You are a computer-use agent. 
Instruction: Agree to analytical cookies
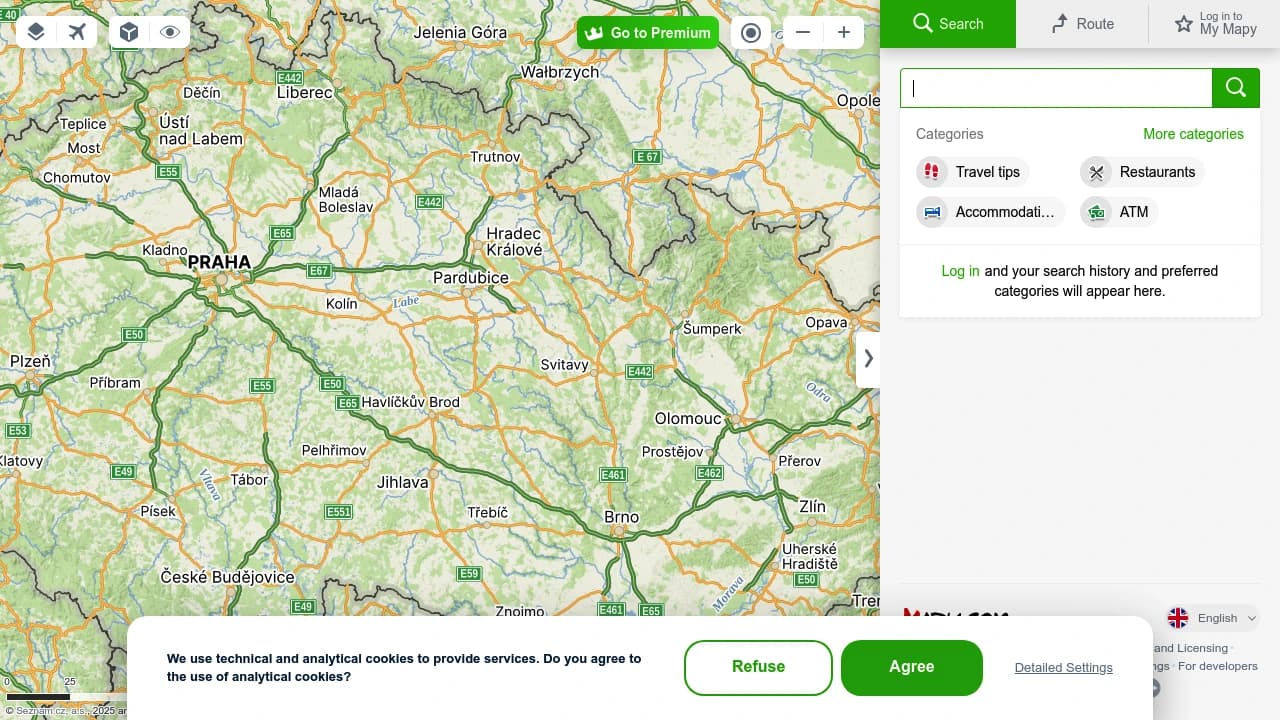pos(912,667)
